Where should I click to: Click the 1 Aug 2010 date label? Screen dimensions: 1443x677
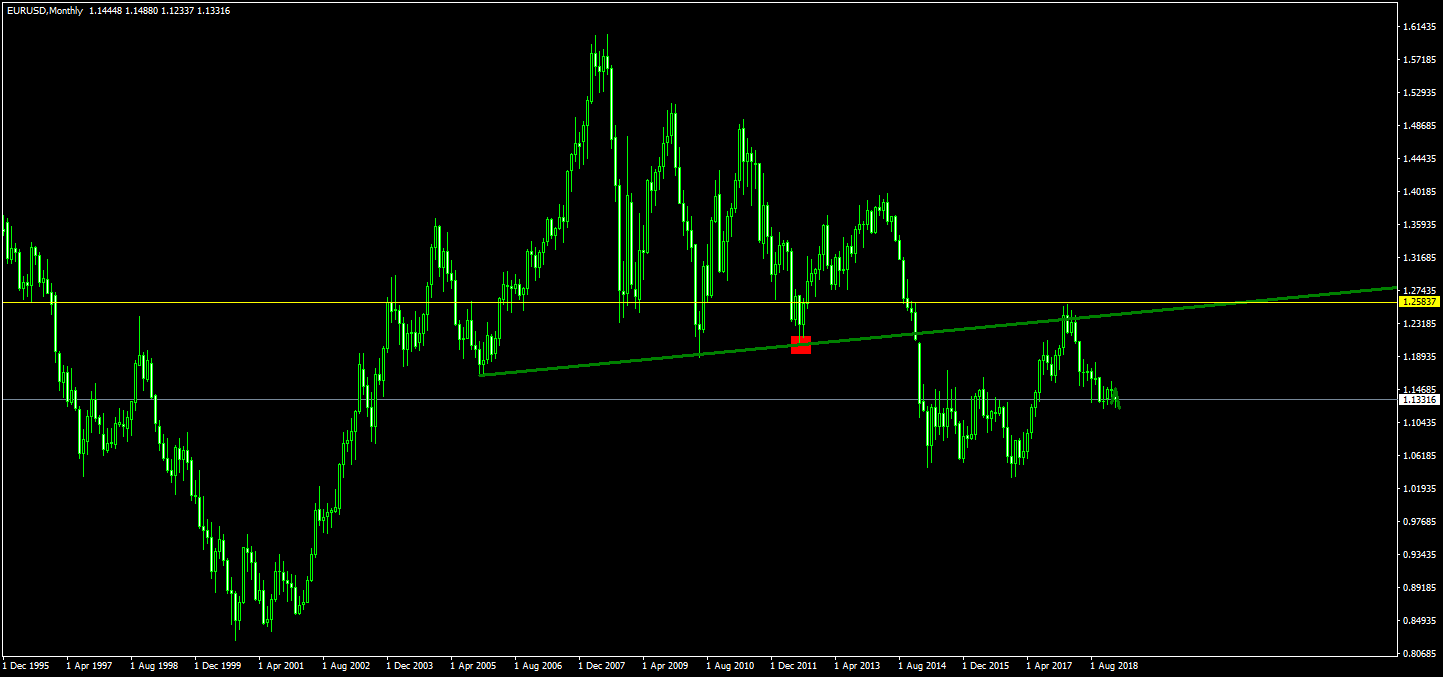point(730,665)
